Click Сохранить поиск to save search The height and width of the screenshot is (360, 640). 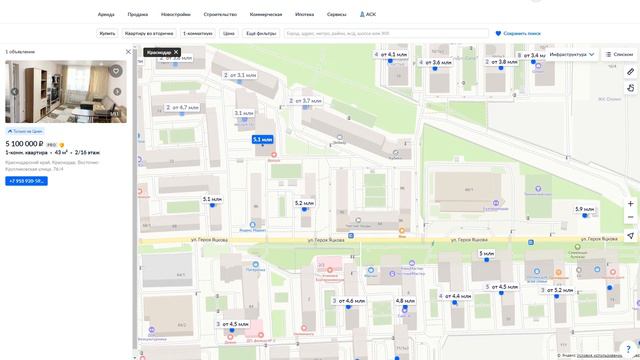click(x=522, y=33)
